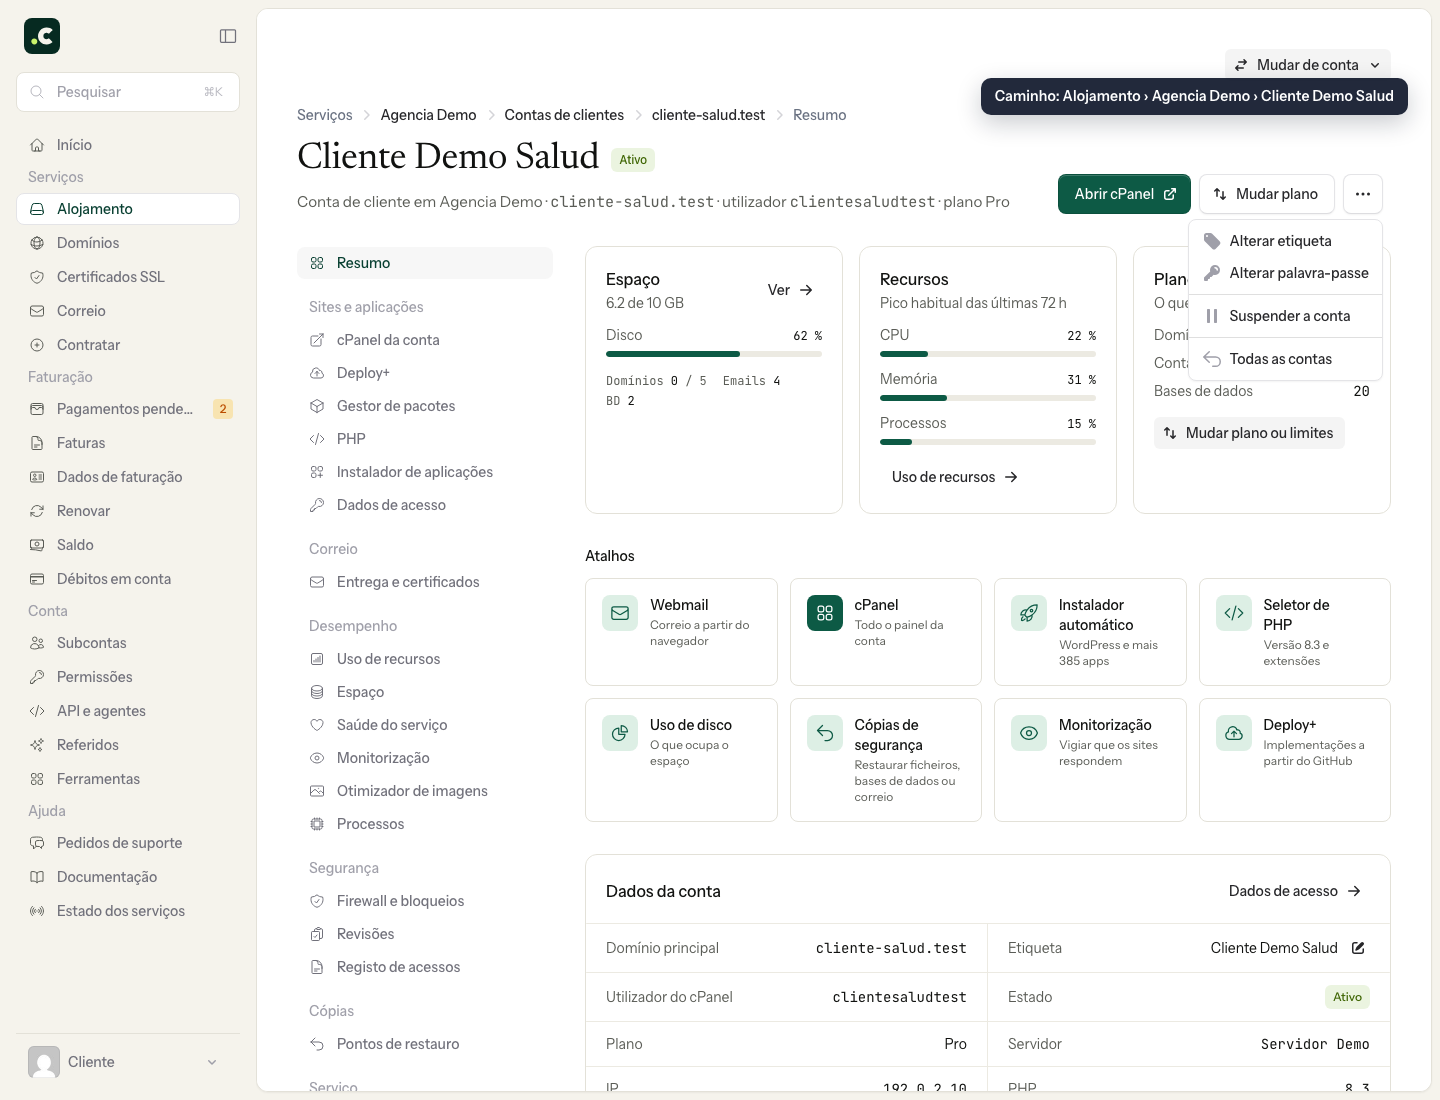Select Suspender a conta menu entry
Viewport: 1440px width, 1100px height.
point(1286,316)
